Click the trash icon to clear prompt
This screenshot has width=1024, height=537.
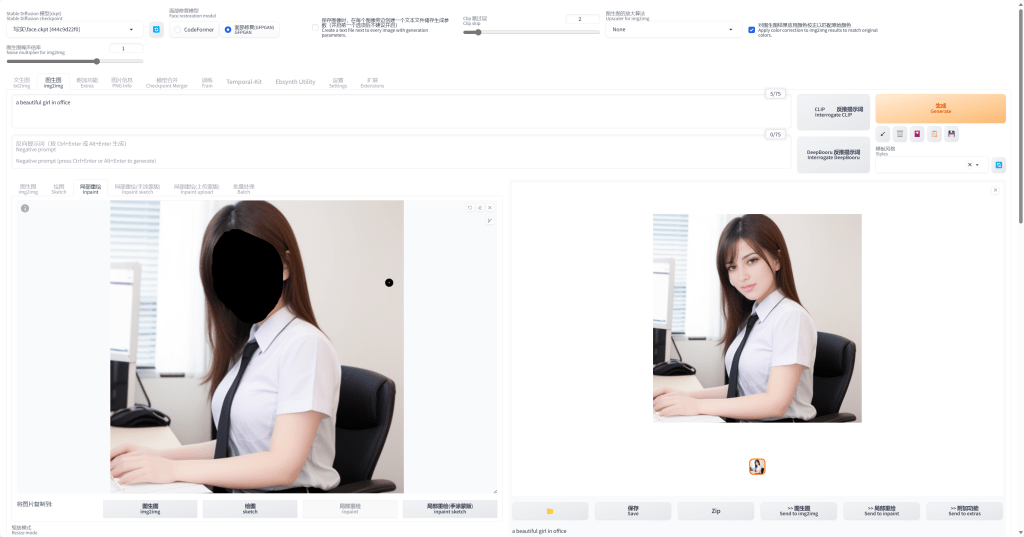[901, 134]
